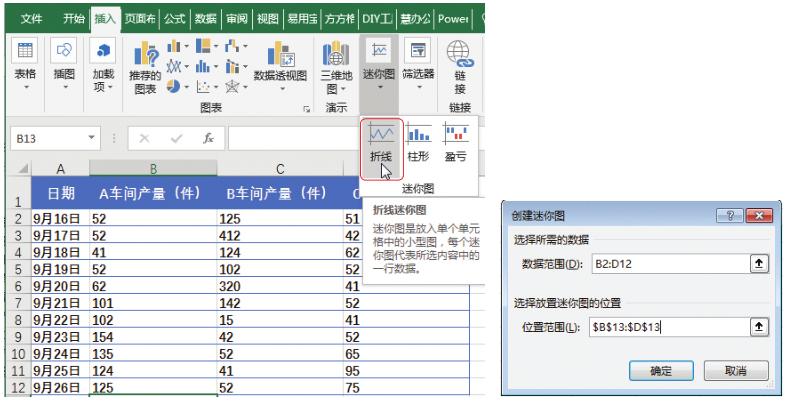Click the formula bar confirm checkmark
The height and width of the screenshot is (401, 787).
176,139
